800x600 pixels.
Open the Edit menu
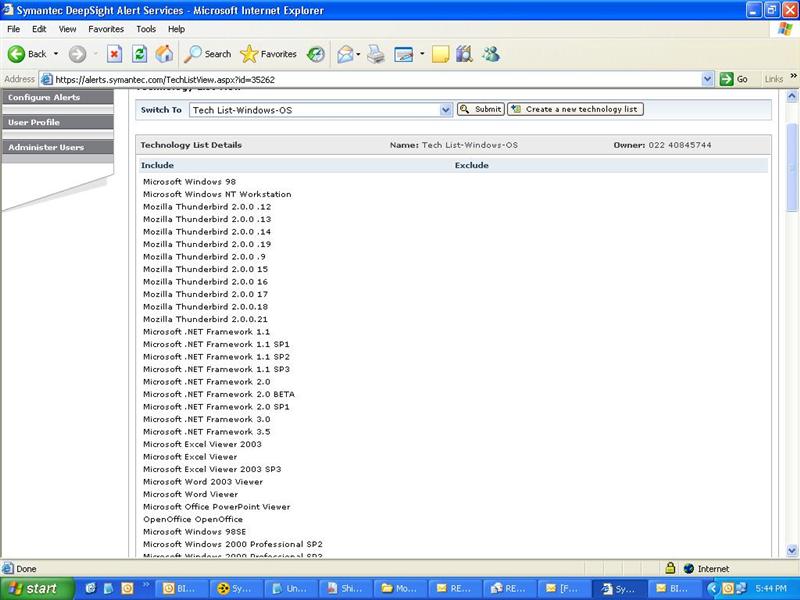coord(39,29)
